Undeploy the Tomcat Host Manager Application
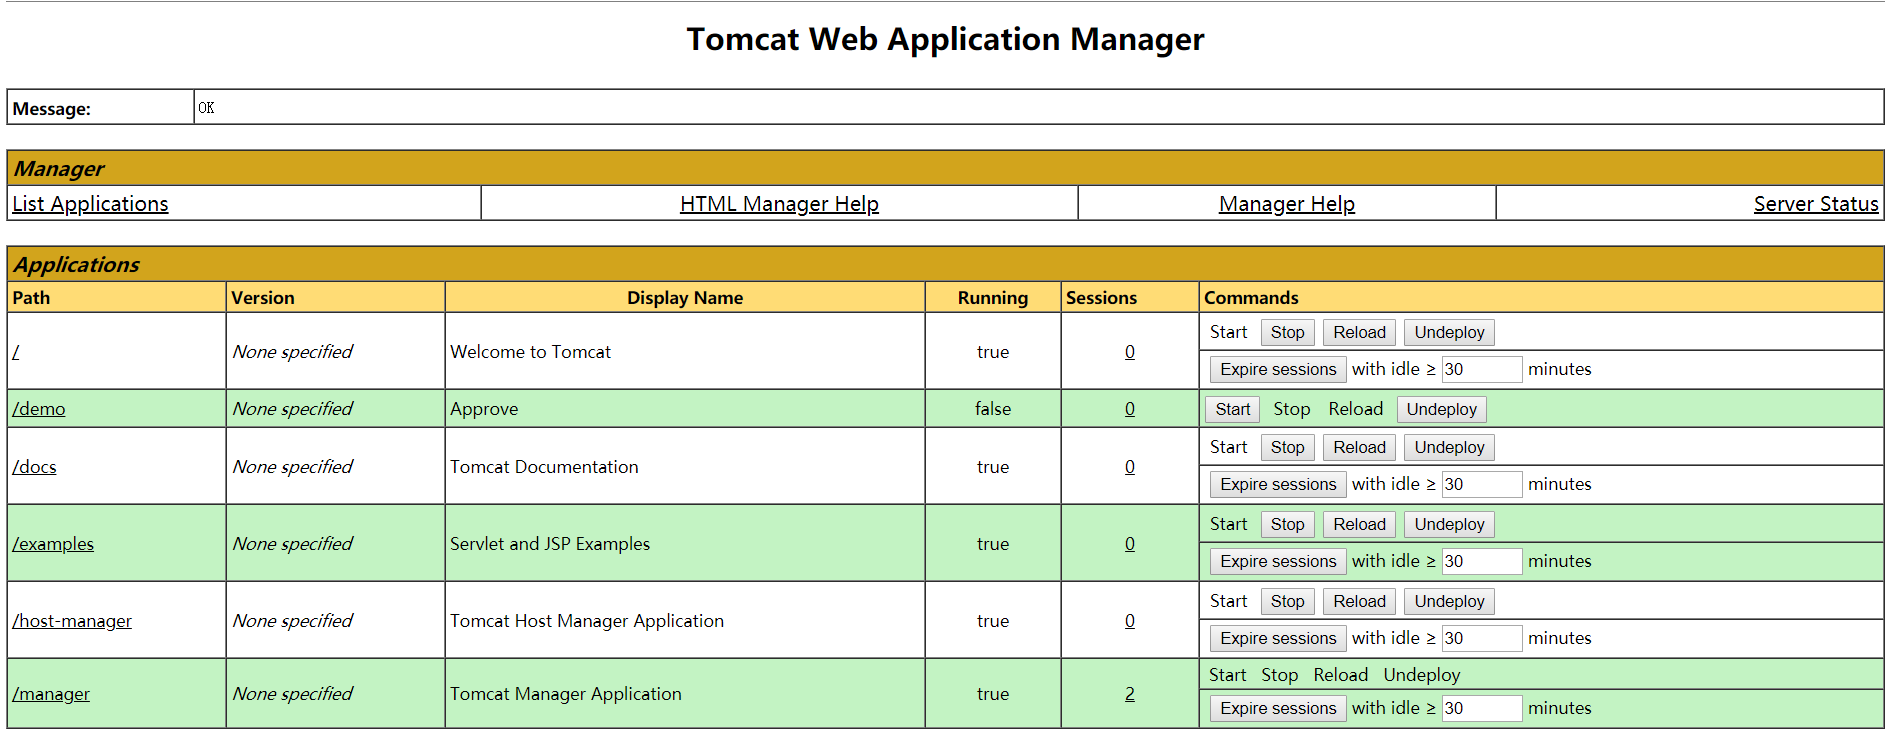 (1449, 602)
